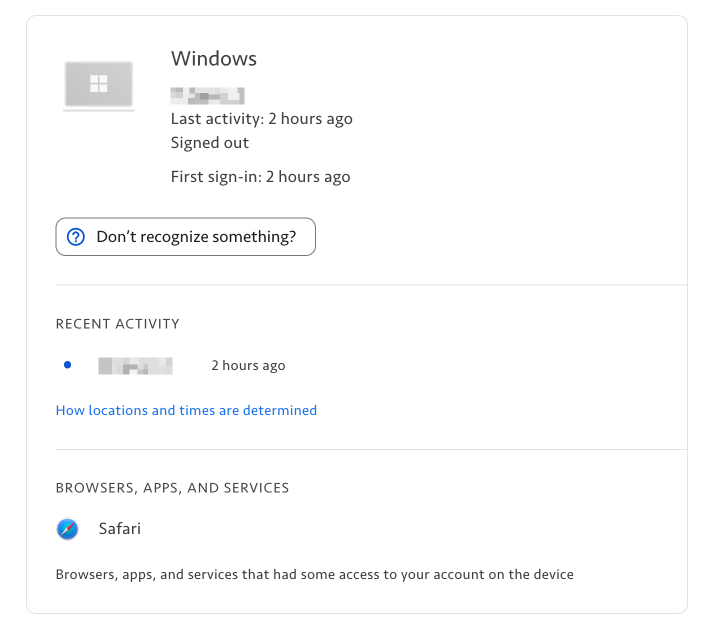Click the blurred device name under Windows

tap(207, 96)
